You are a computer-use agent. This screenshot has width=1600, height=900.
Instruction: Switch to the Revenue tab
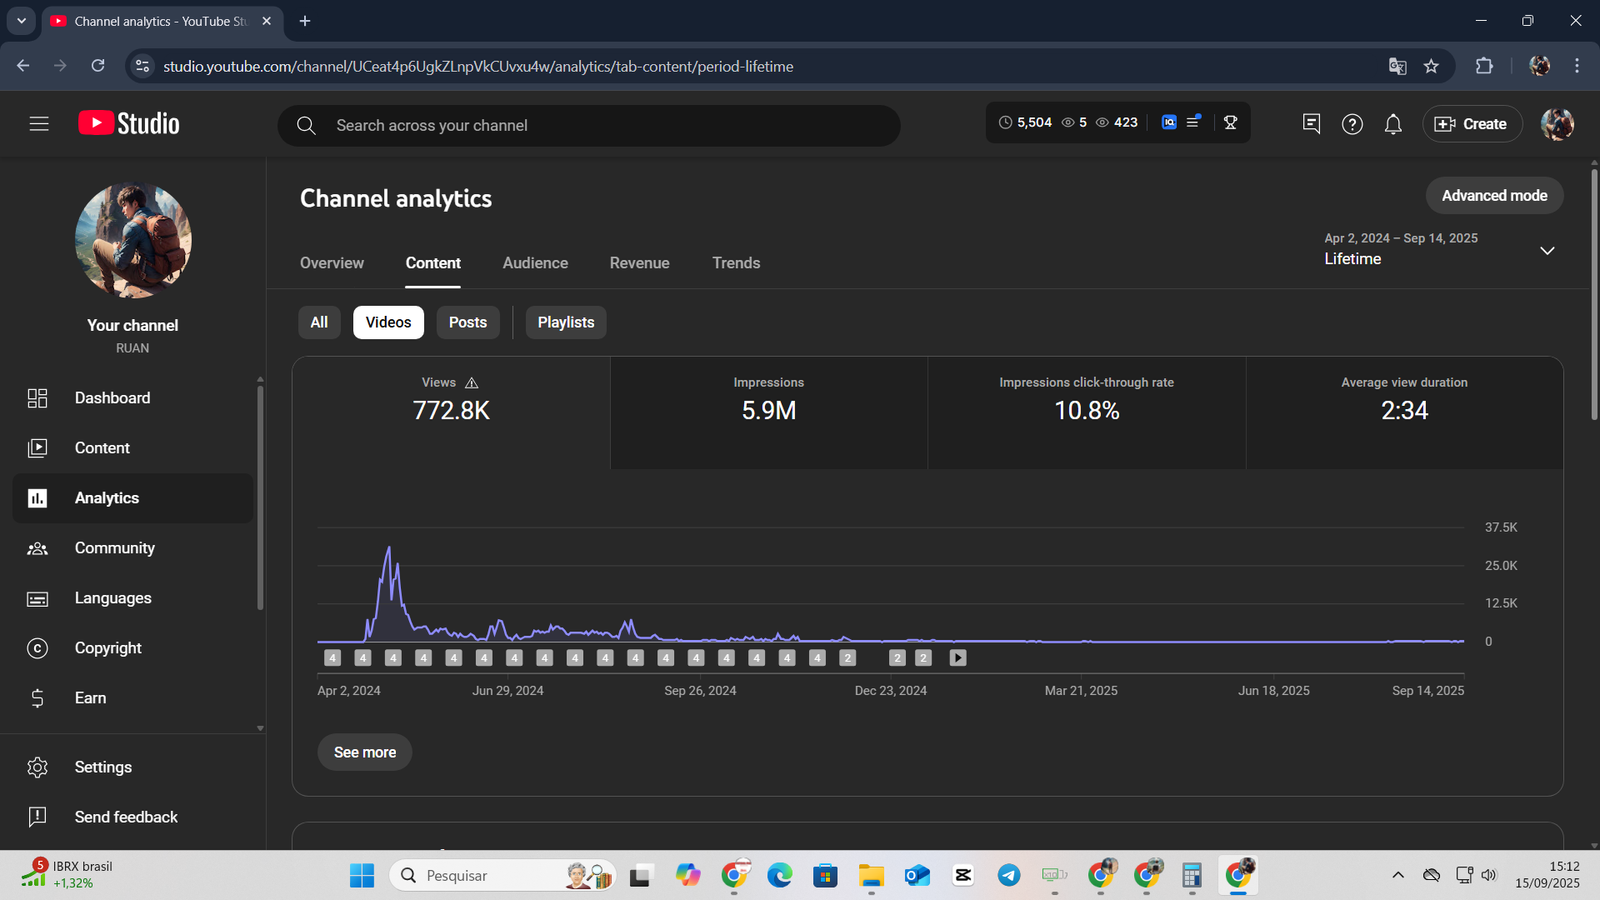coord(639,263)
